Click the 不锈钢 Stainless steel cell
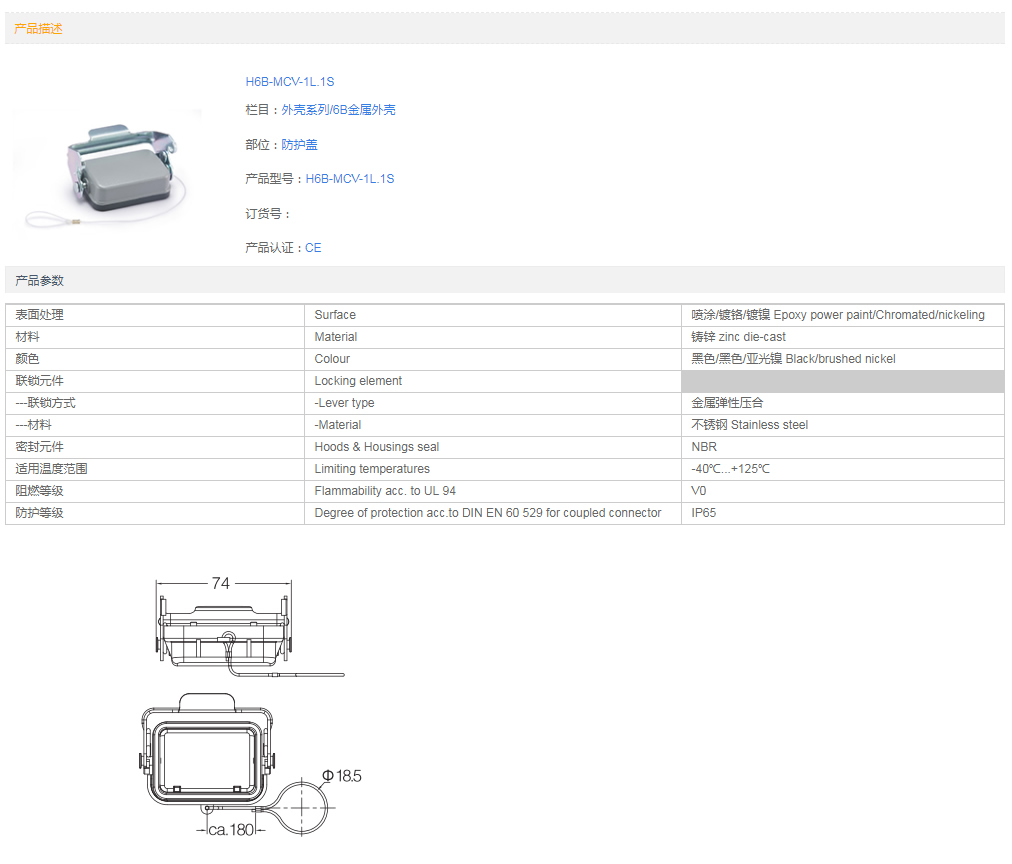Screen dimensions: 1012x864 (x=749, y=425)
